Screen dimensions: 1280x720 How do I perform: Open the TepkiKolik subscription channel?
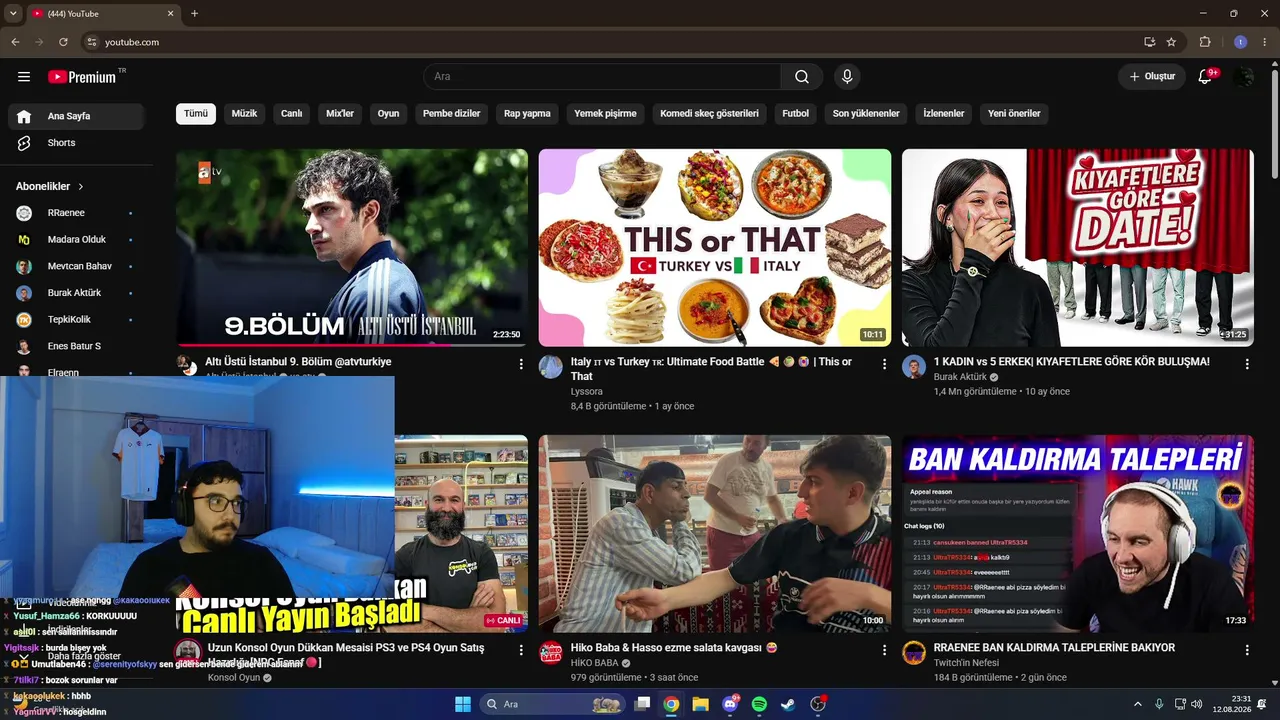point(76,320)
